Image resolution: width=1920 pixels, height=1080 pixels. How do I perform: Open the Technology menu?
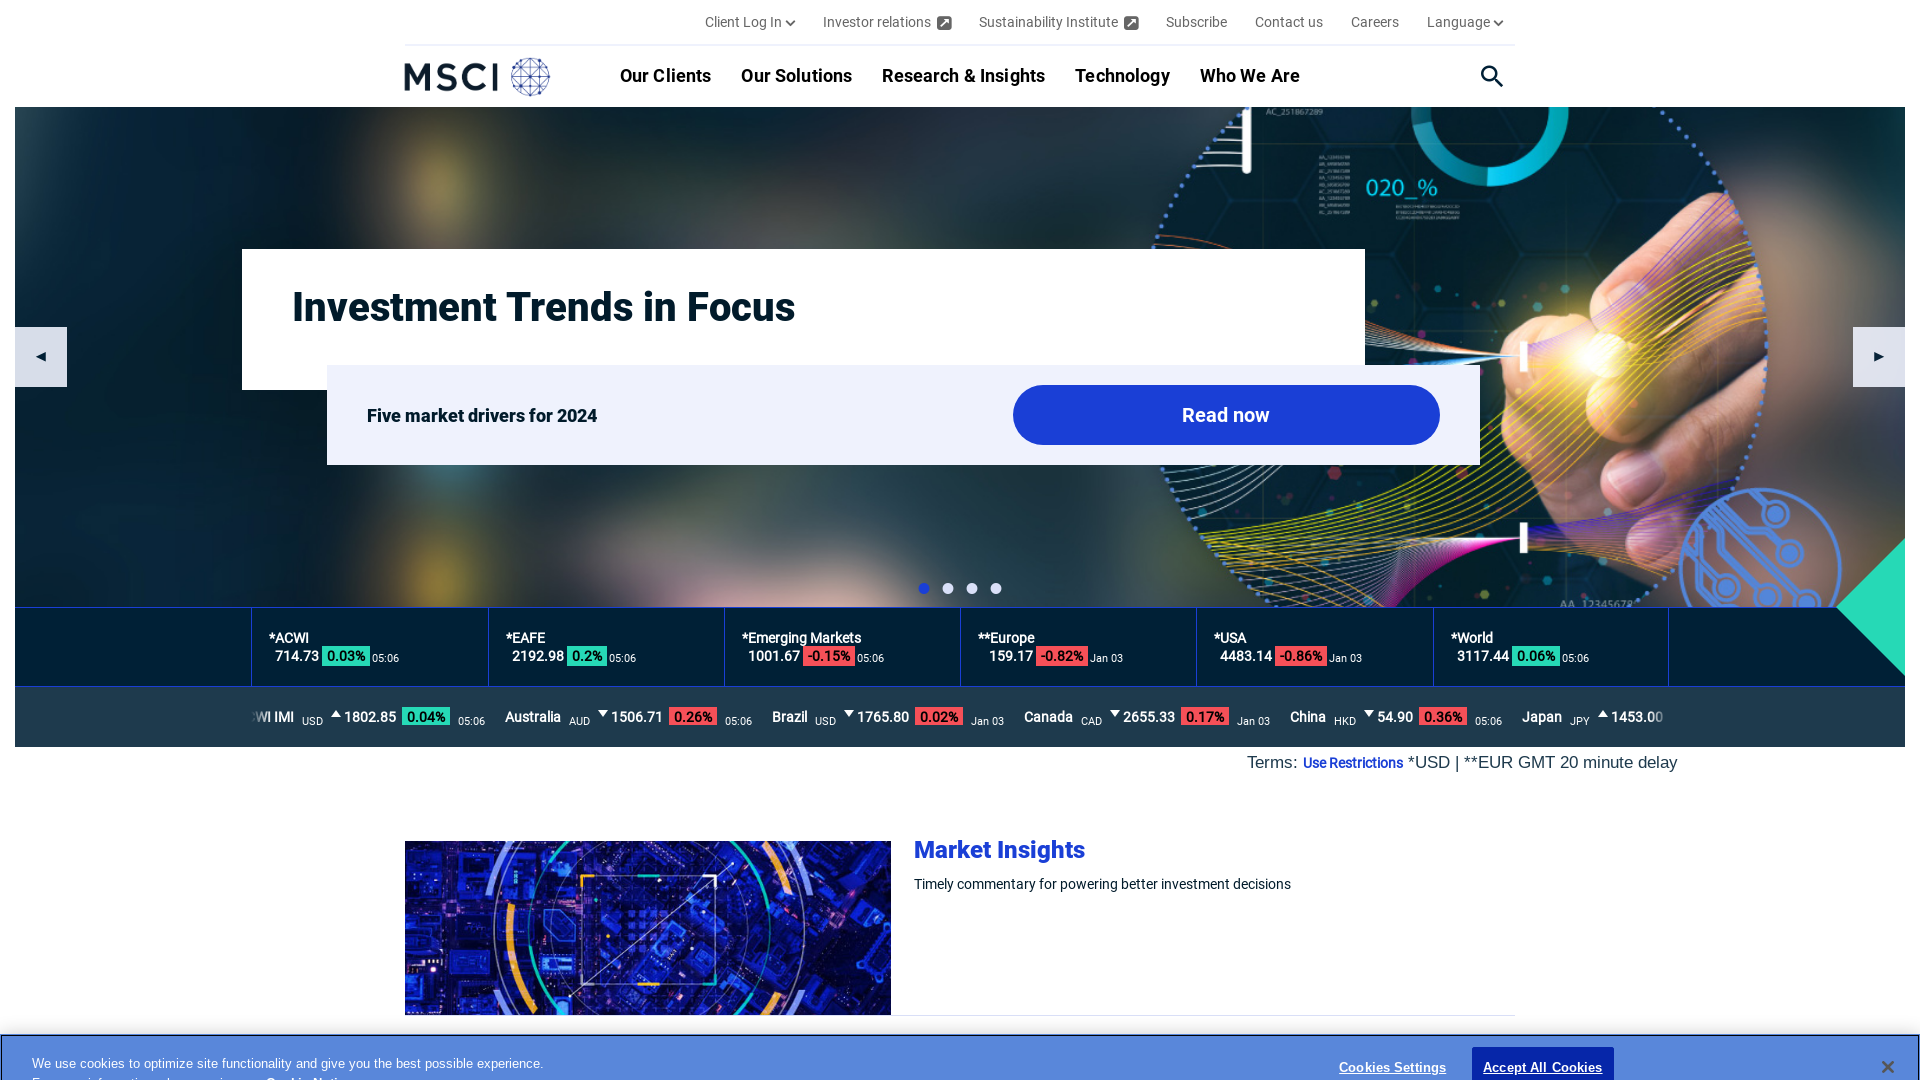(1122, 76)
